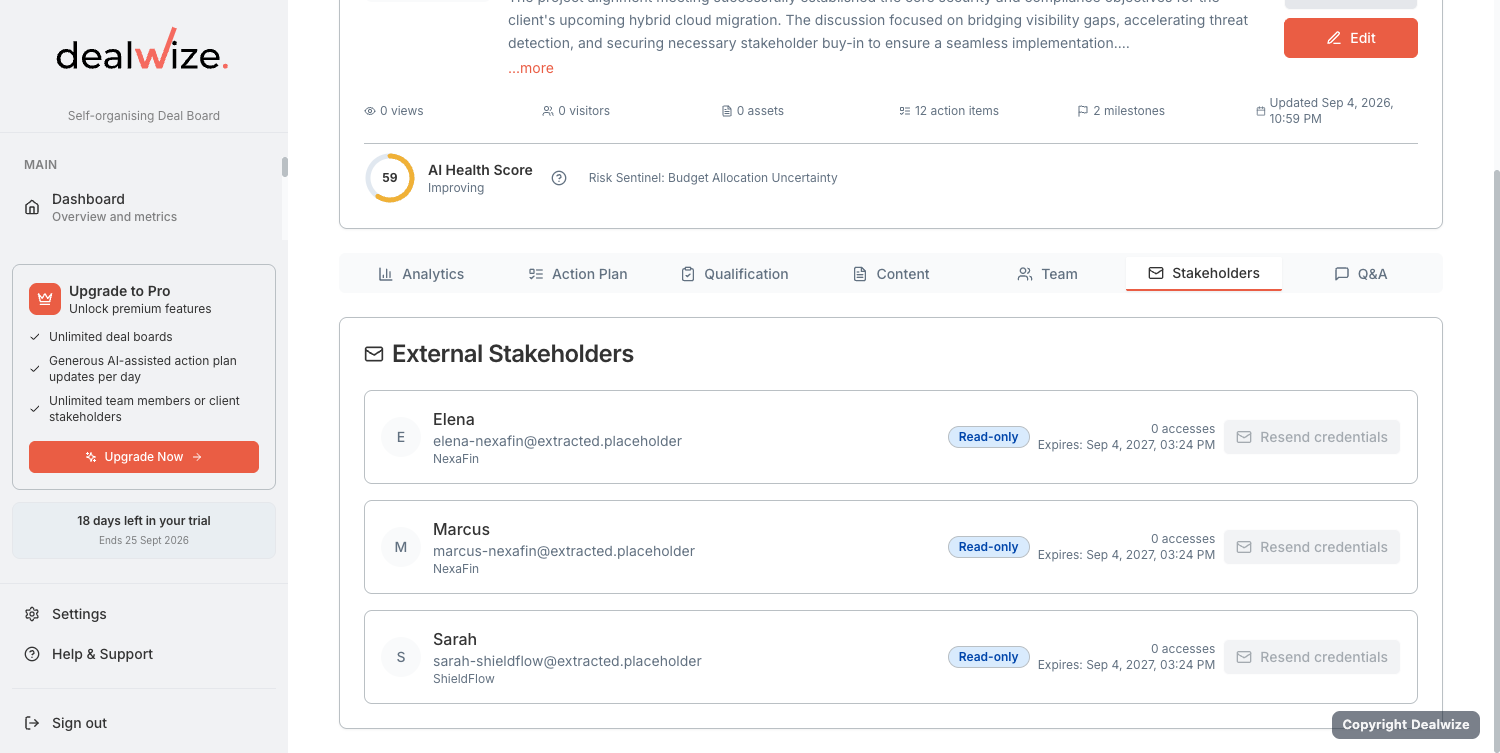Click Sarah's Read-only badge
The image size is (1500, 753).
989,657
